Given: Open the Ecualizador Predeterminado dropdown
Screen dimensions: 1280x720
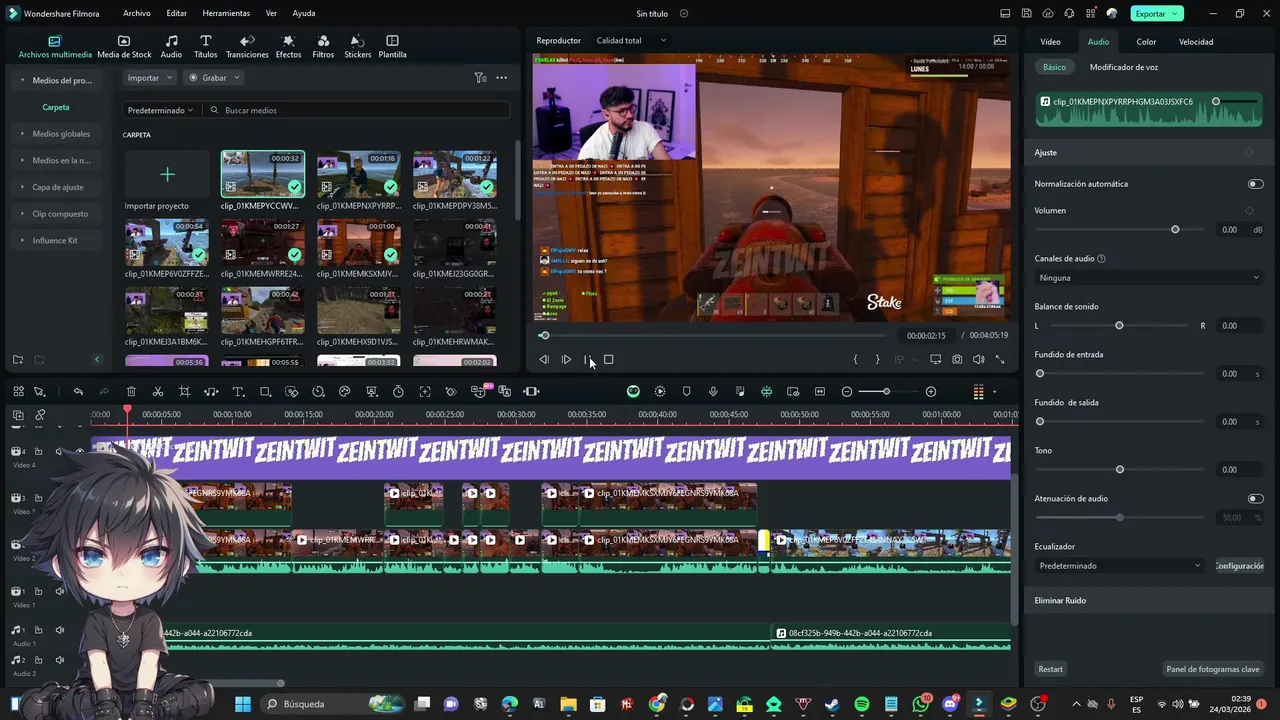Looking at the screenshot, I should click(x=1120, y=565).
